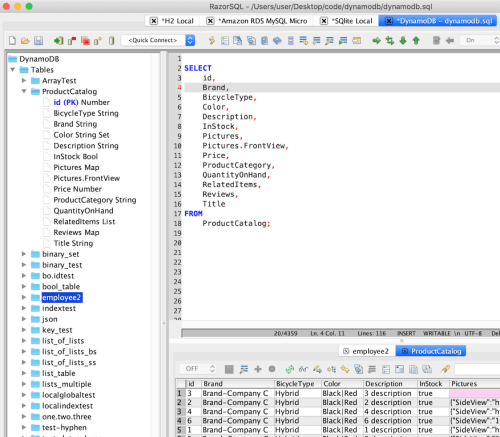This screenshot has height=437, width=500.
Task: Click the gray left arrow toolbar icon
Action: [450, 41]
